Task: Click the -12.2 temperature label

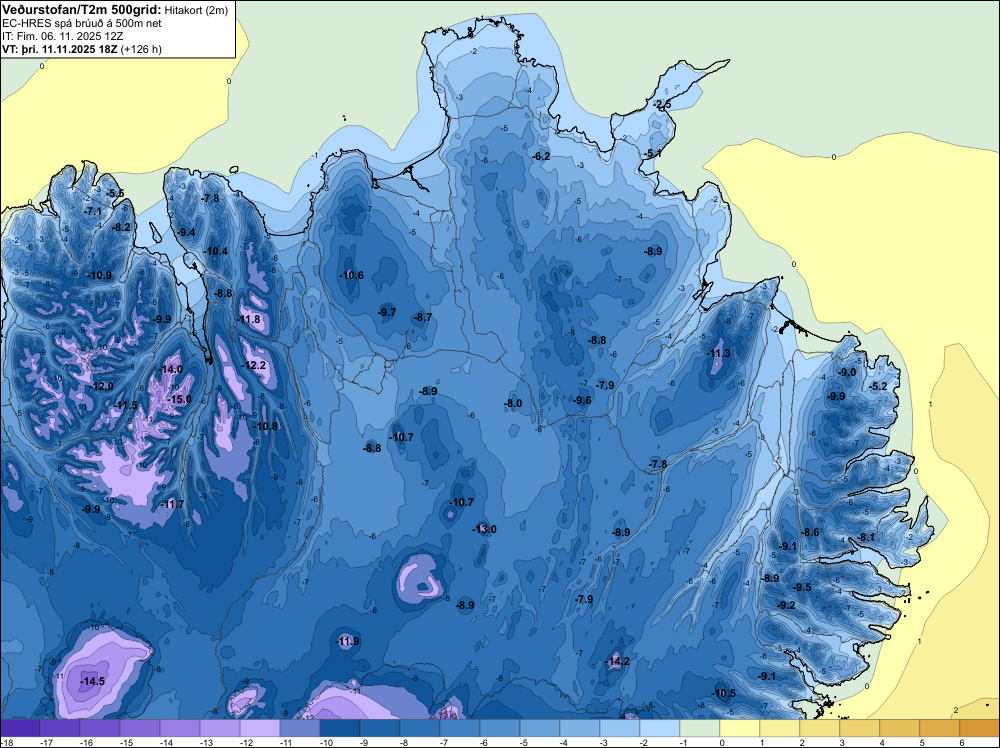Action: coord(254,365)
